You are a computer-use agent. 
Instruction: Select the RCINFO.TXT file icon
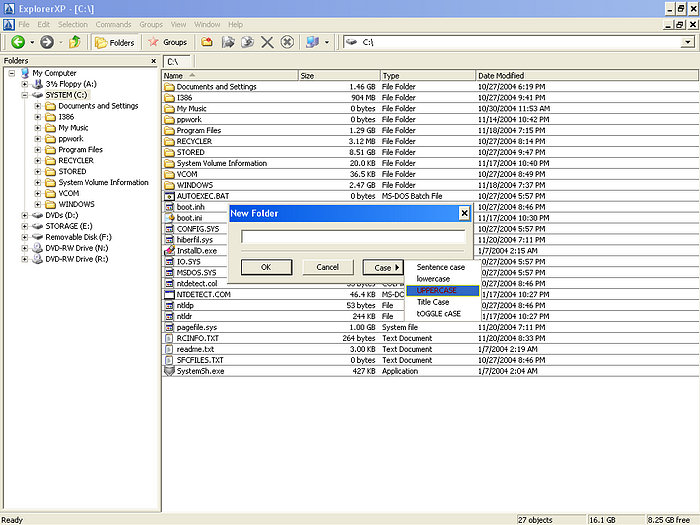pos(169,338)
